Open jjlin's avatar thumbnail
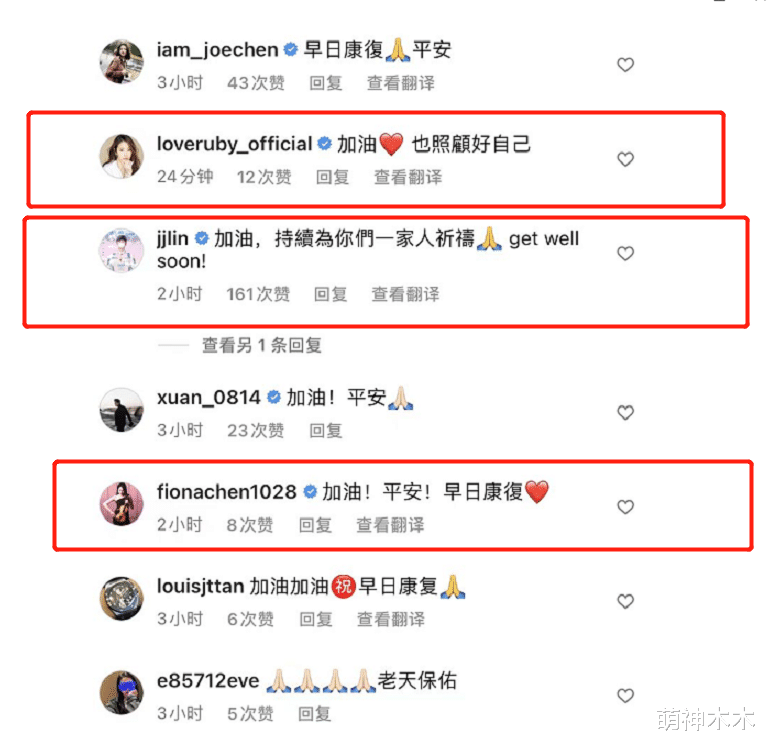This screenshot has width=768, height=748. point(121,250)
